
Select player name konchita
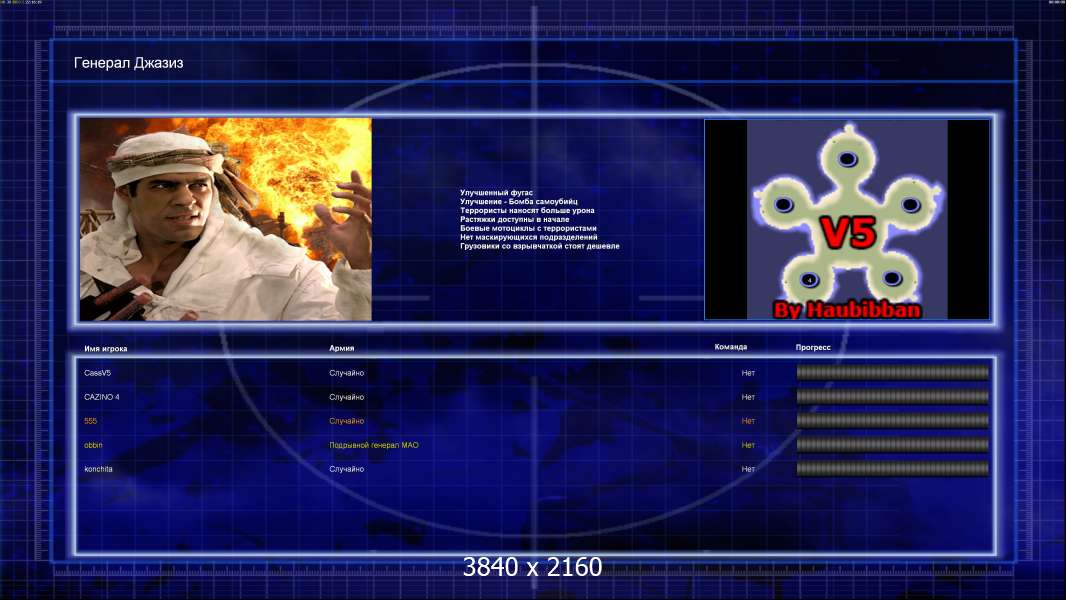point(99,469)
